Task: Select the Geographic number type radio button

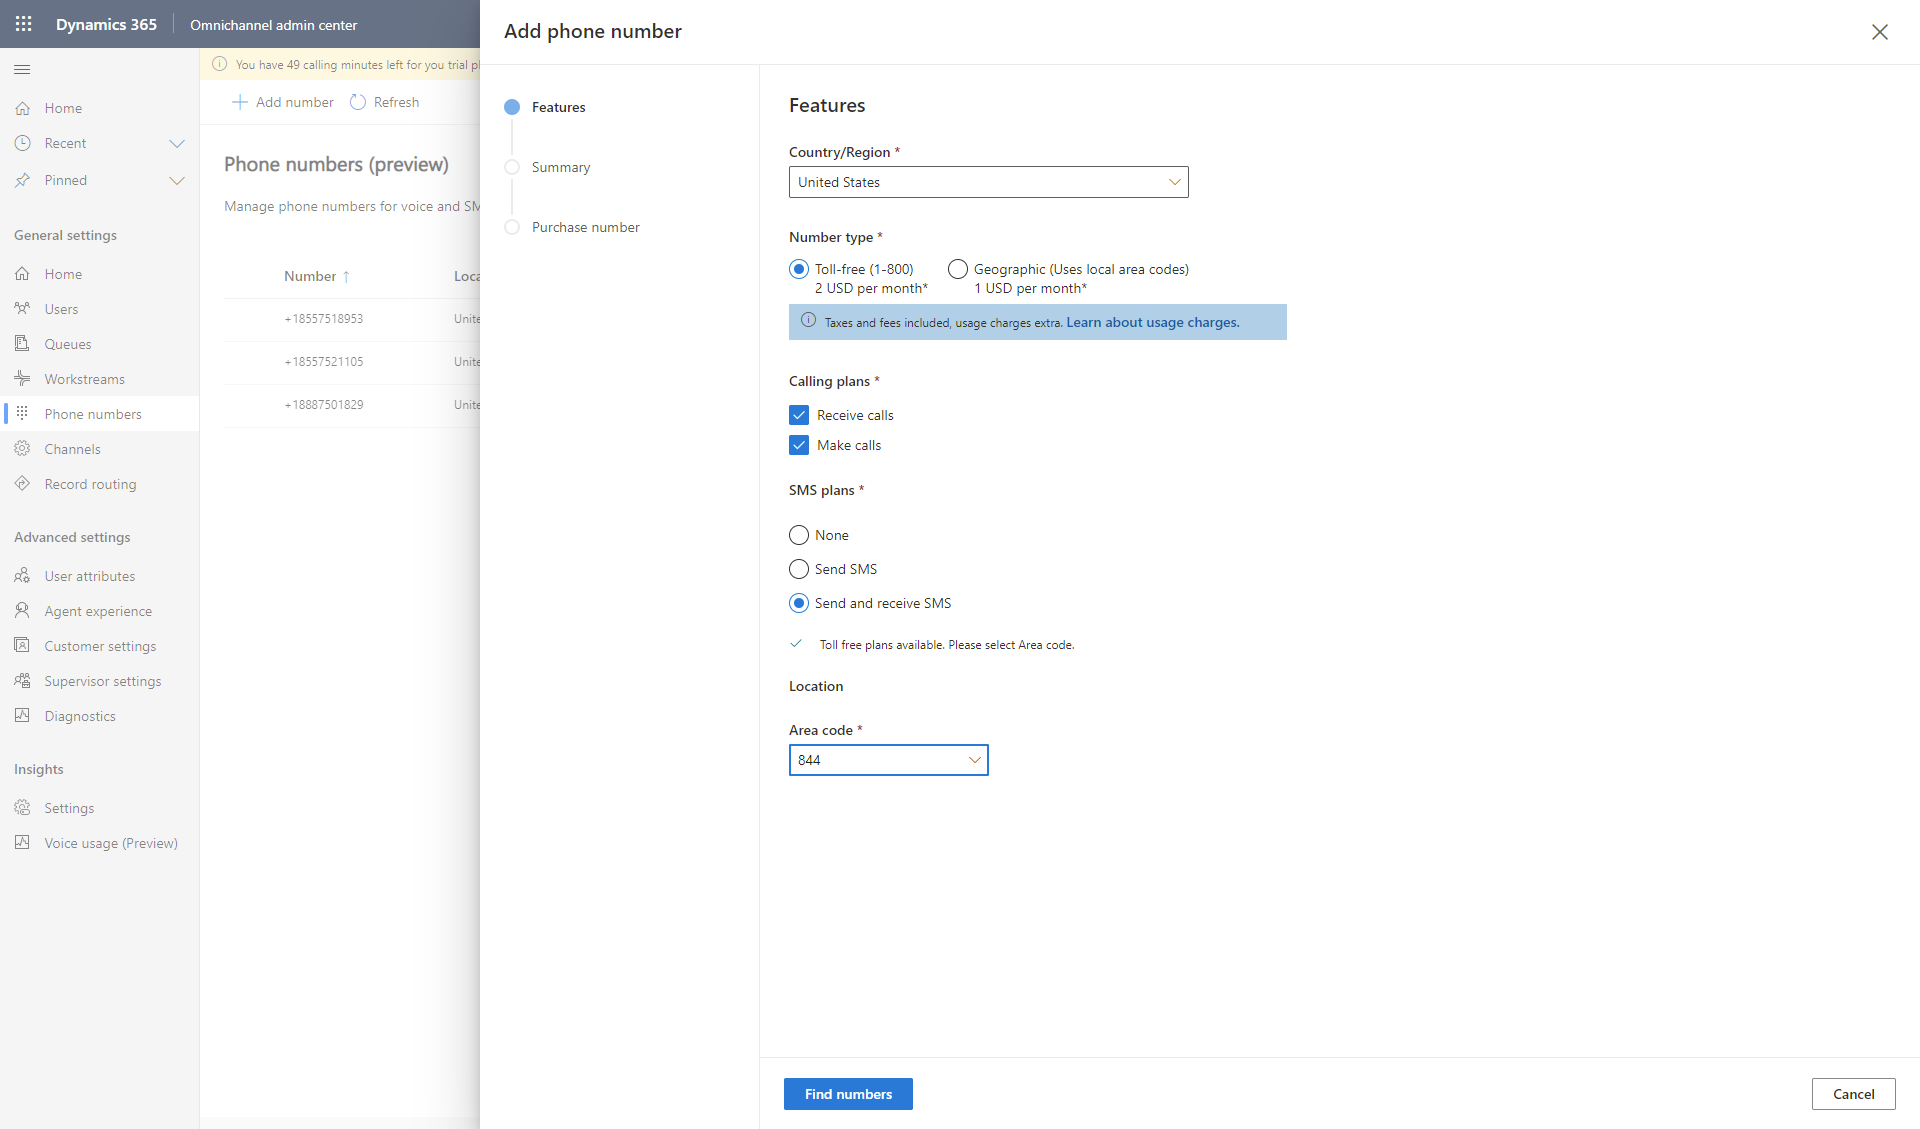Action: (957, 269)
